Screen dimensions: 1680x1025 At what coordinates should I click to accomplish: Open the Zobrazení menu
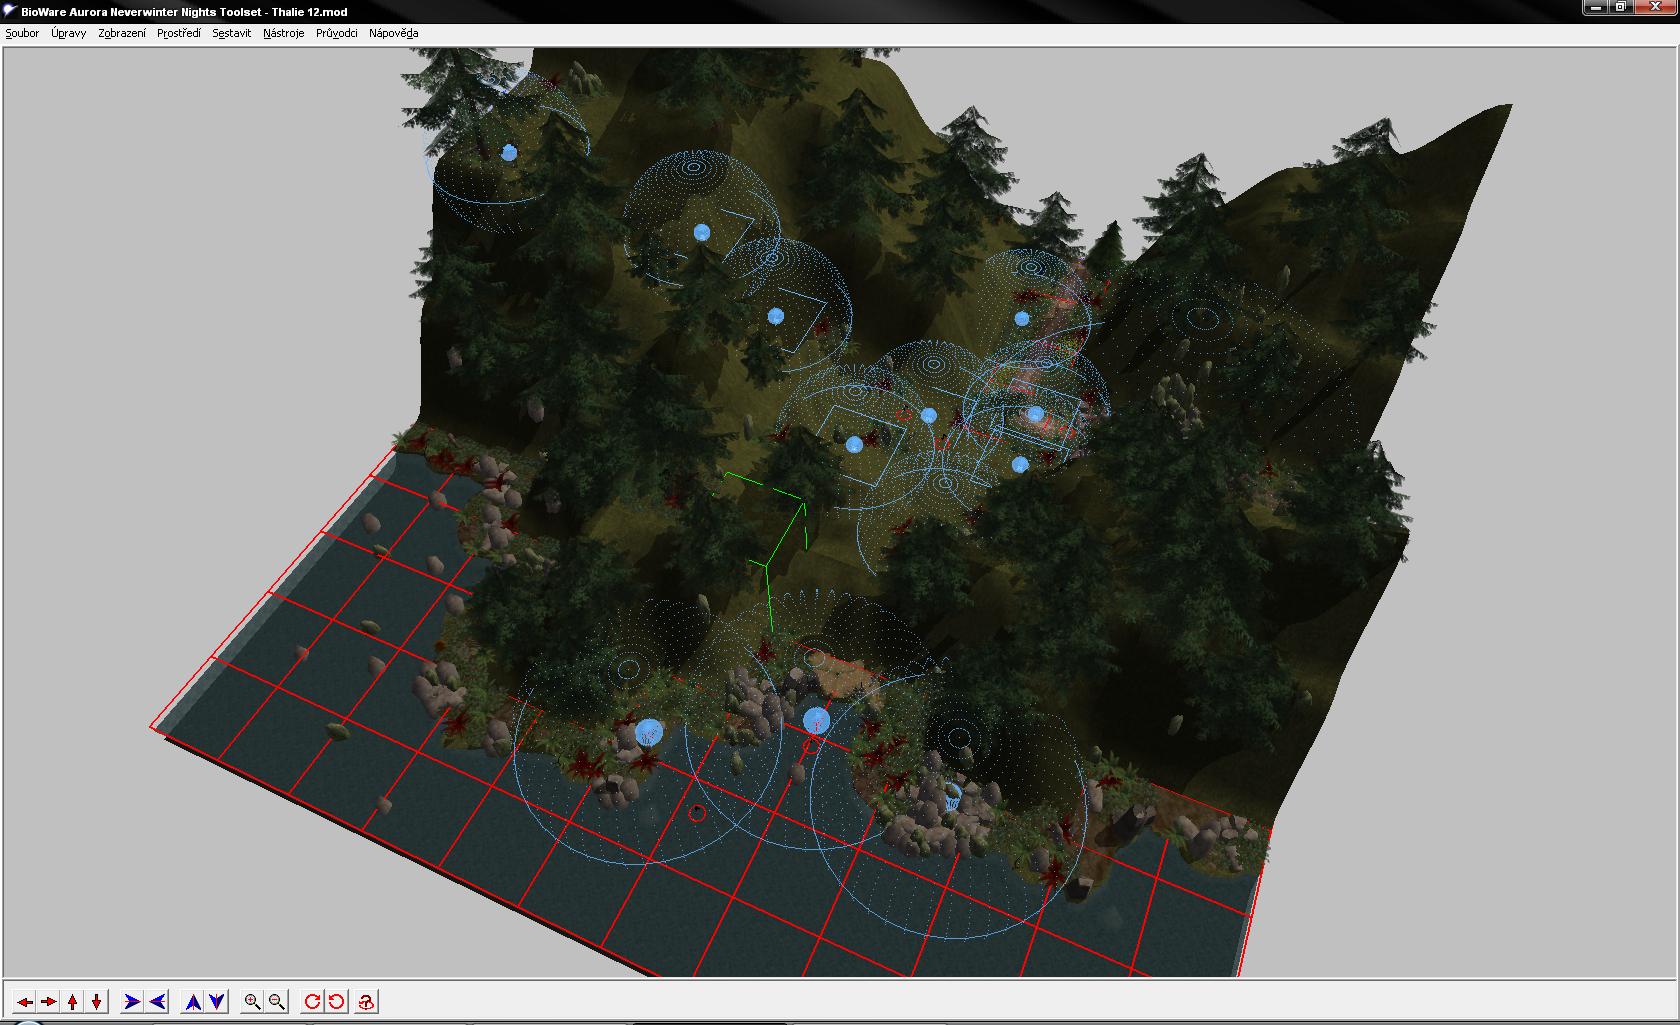pyautogui.click(x=122, y=33)
